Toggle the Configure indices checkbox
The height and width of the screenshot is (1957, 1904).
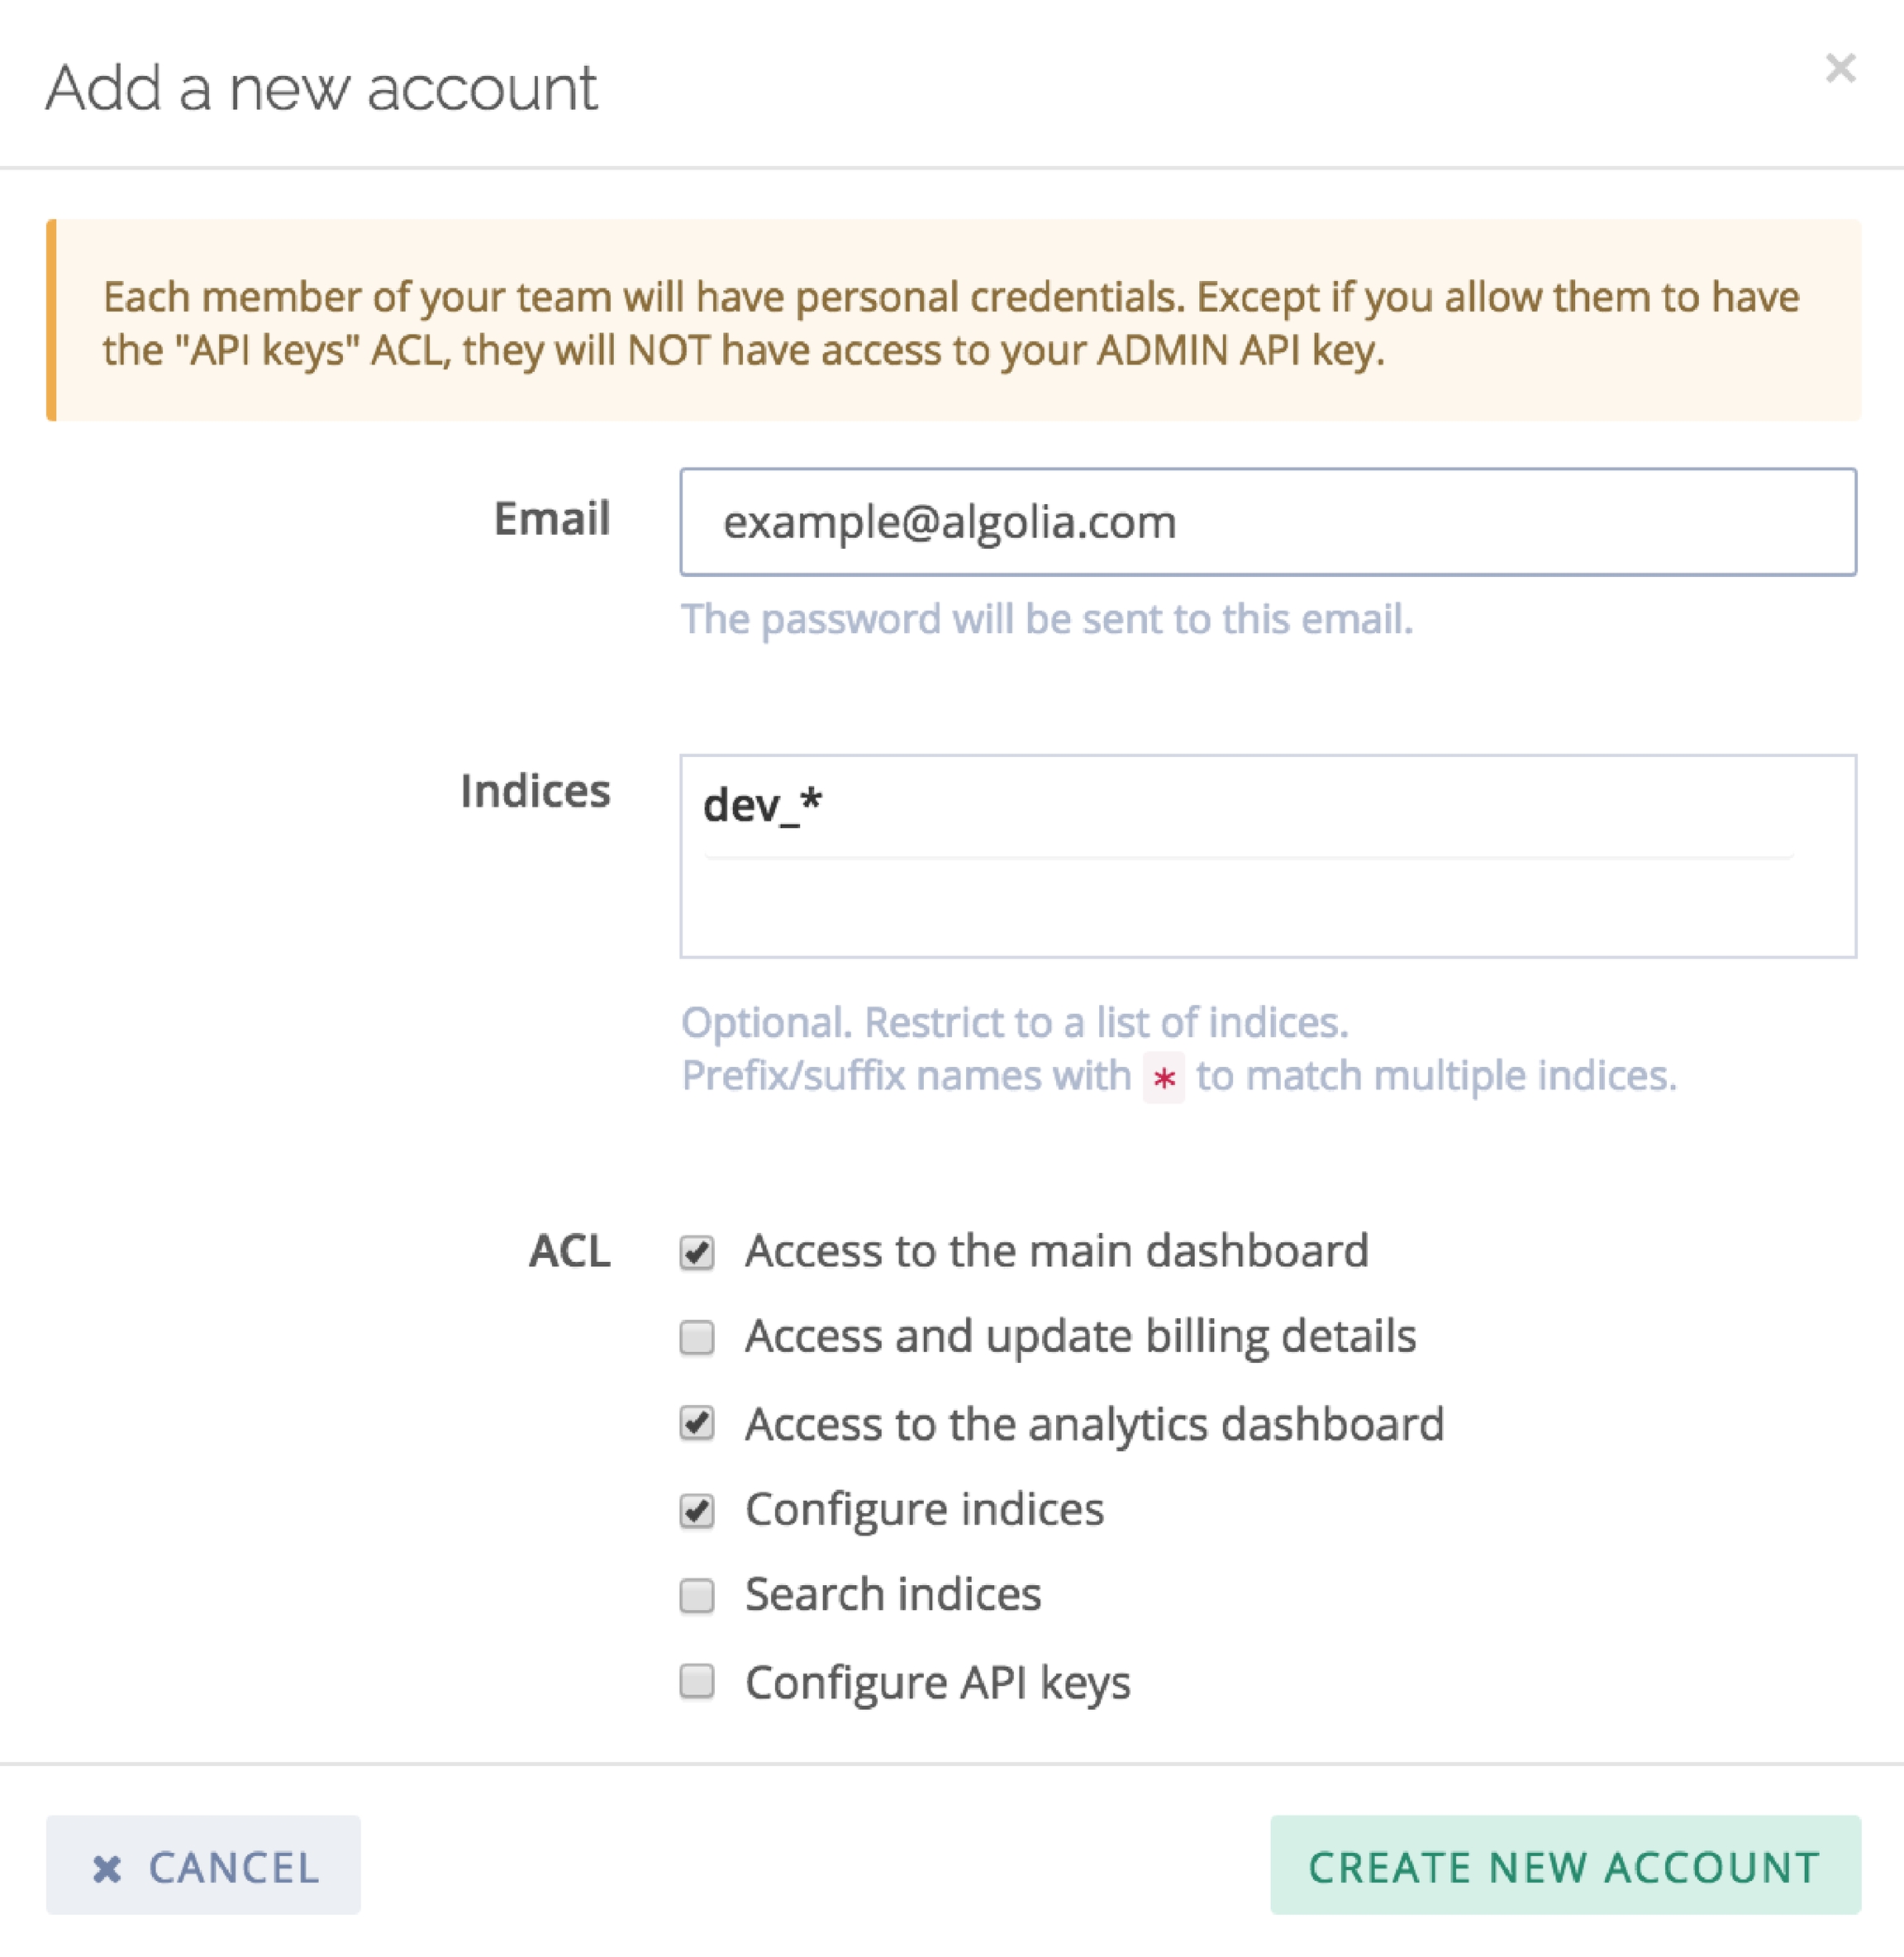(697, 1510)
